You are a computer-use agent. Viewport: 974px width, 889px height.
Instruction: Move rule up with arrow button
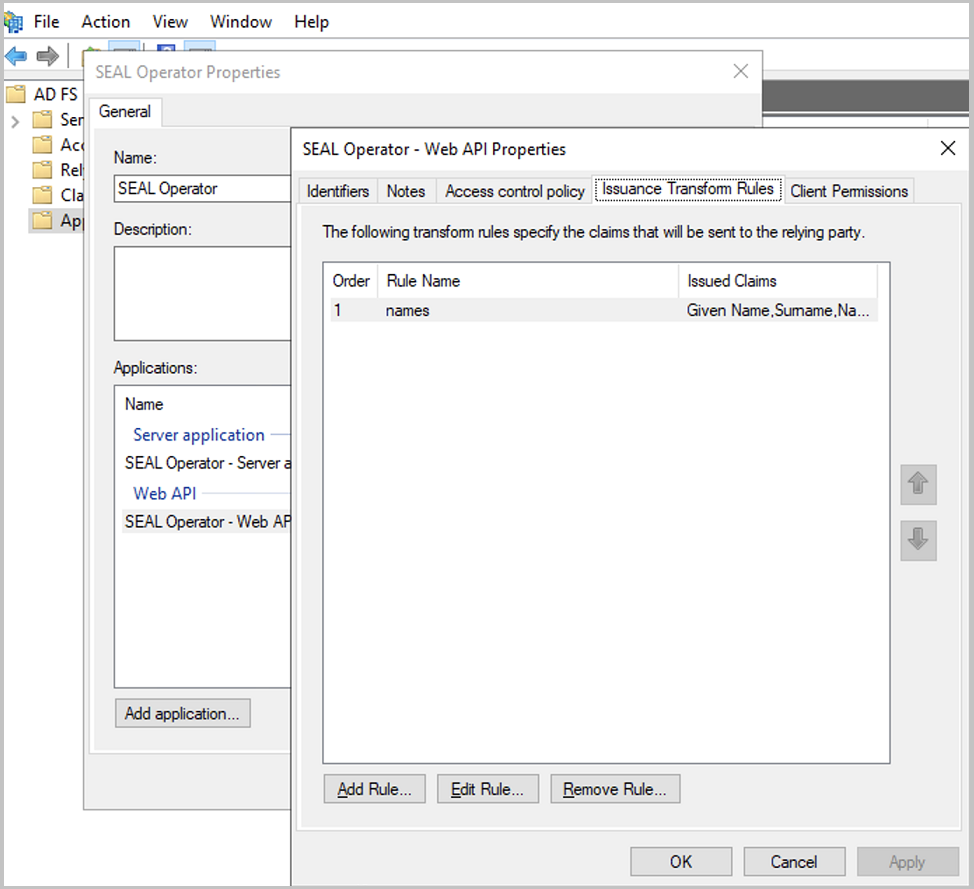tap(917, 485)
